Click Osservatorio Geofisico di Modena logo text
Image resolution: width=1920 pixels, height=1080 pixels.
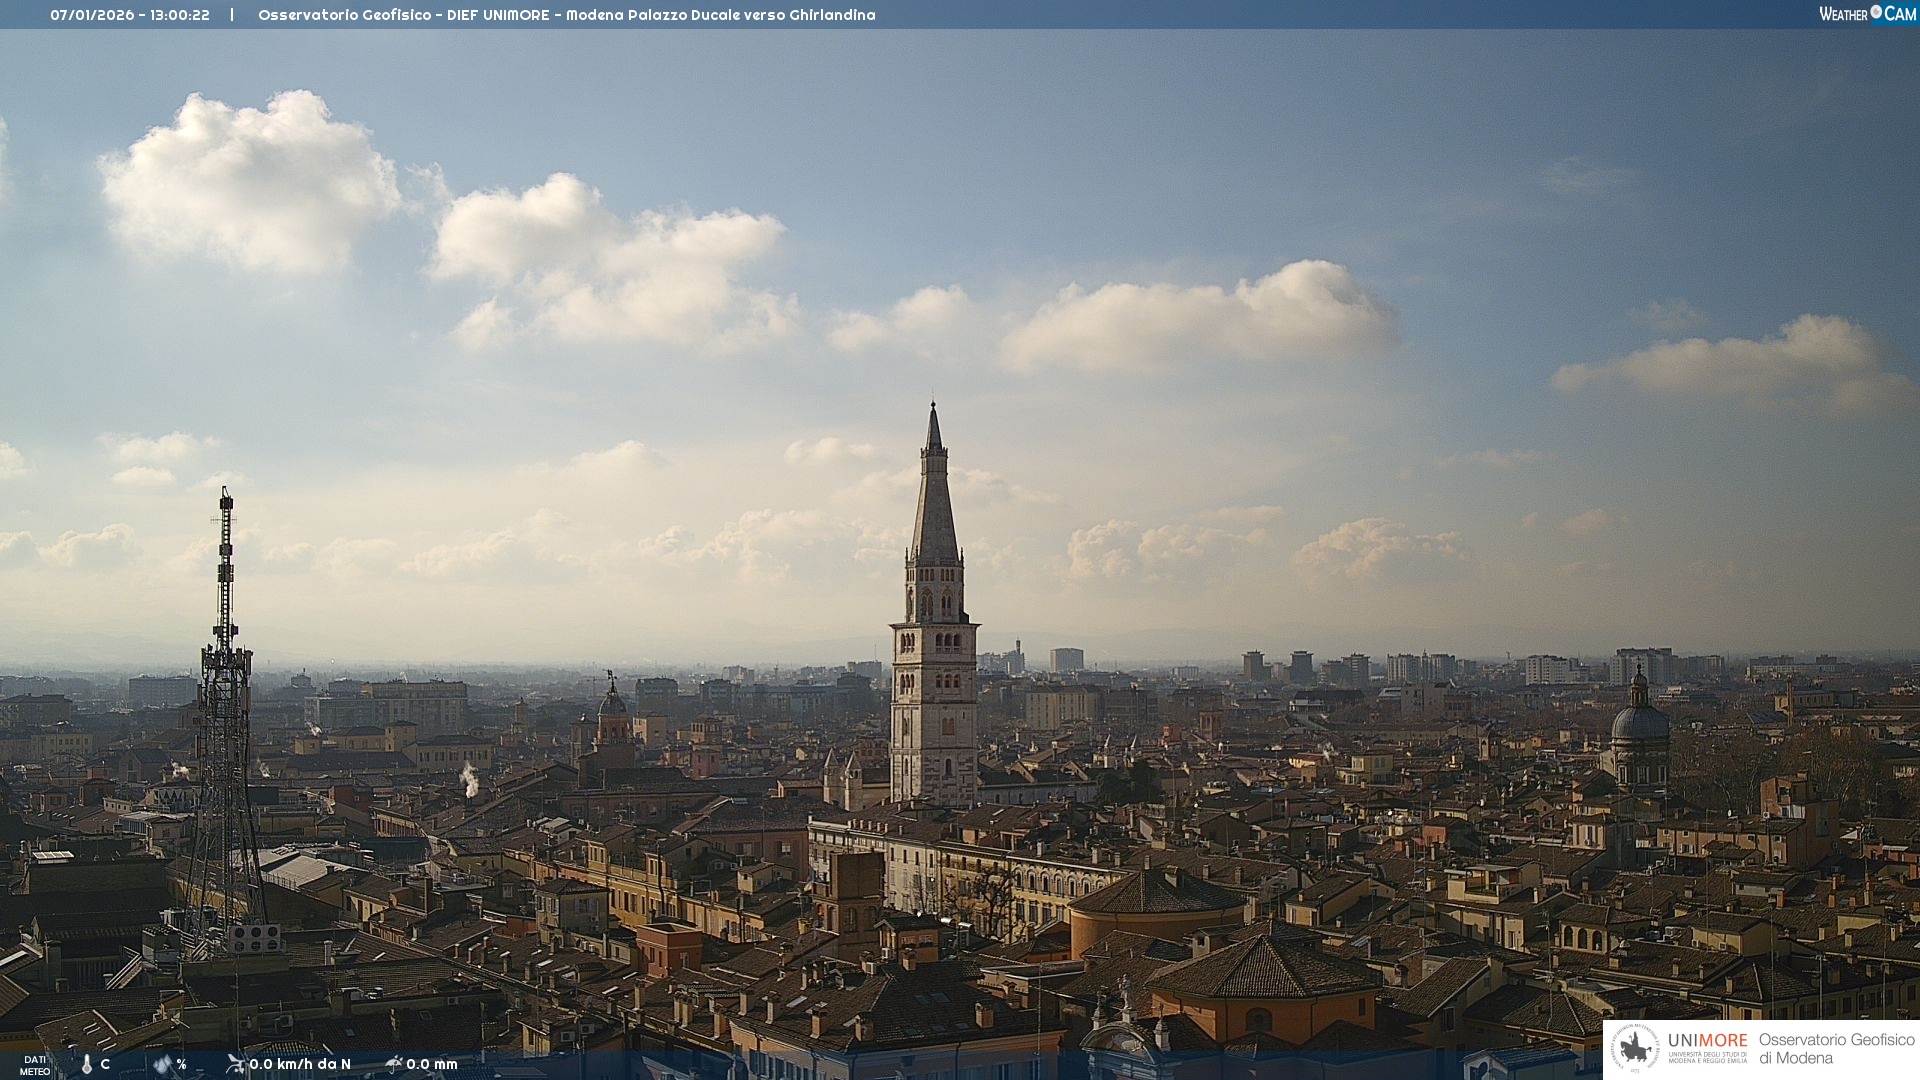pos(1836,1048)
